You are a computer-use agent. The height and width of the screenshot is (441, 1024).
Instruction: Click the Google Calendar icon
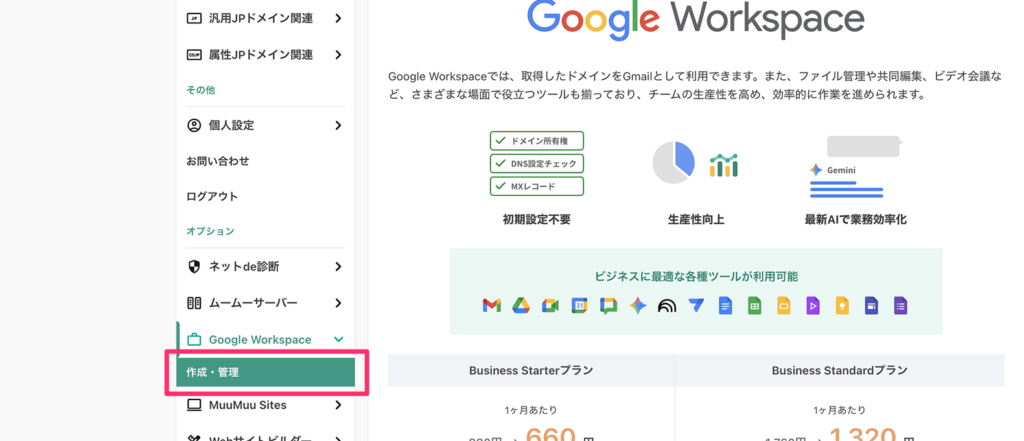click(x=579, y=305)
